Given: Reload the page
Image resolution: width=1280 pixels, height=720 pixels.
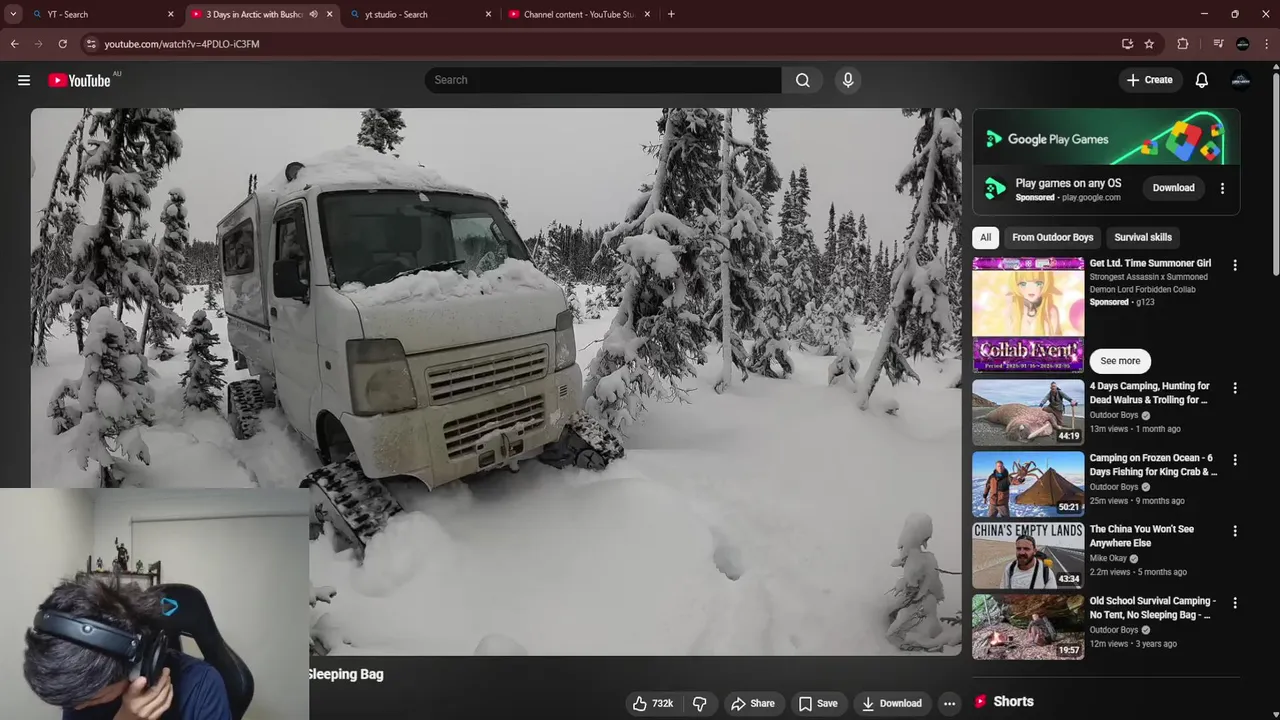Looking at the screenshot, I should [x=62, y=44].
